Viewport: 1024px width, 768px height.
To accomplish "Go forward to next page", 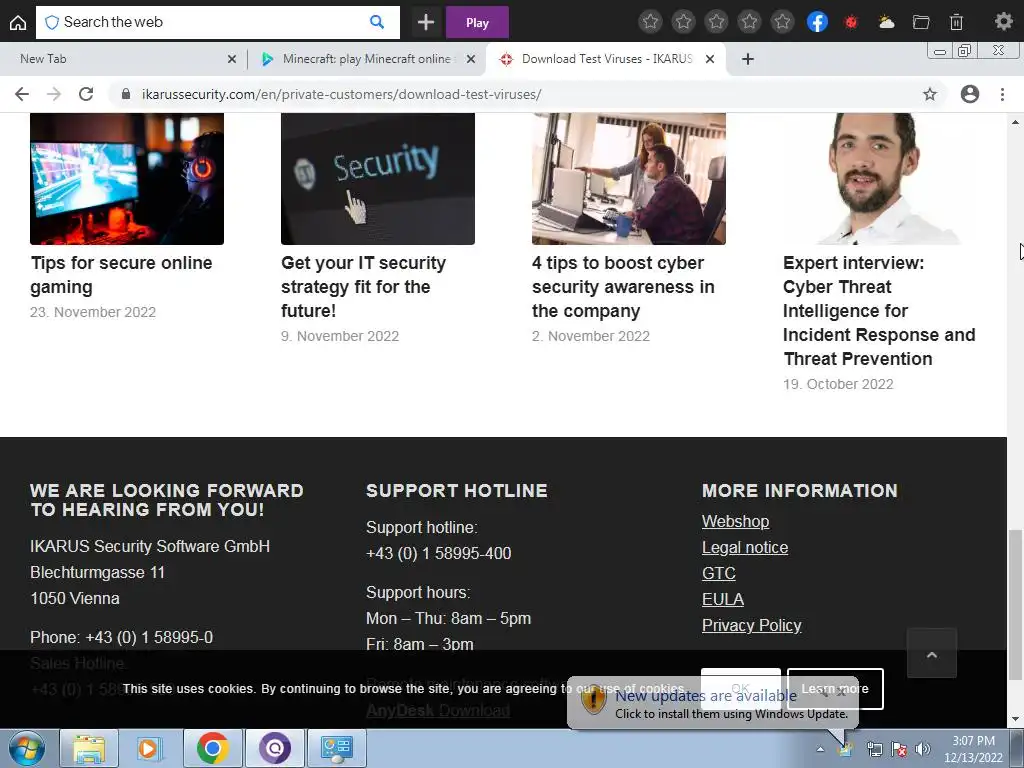I will pyautogui.click(x=54, y=94).
